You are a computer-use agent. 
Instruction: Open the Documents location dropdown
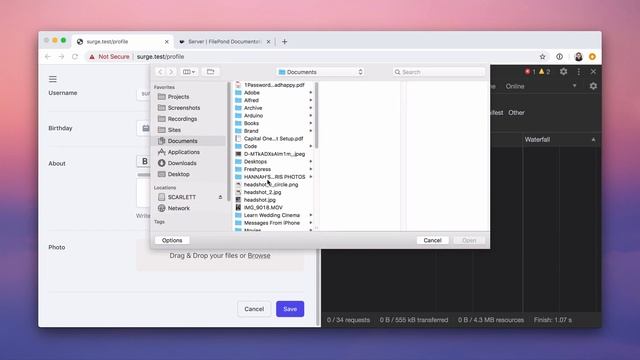[x=320, y=72]
